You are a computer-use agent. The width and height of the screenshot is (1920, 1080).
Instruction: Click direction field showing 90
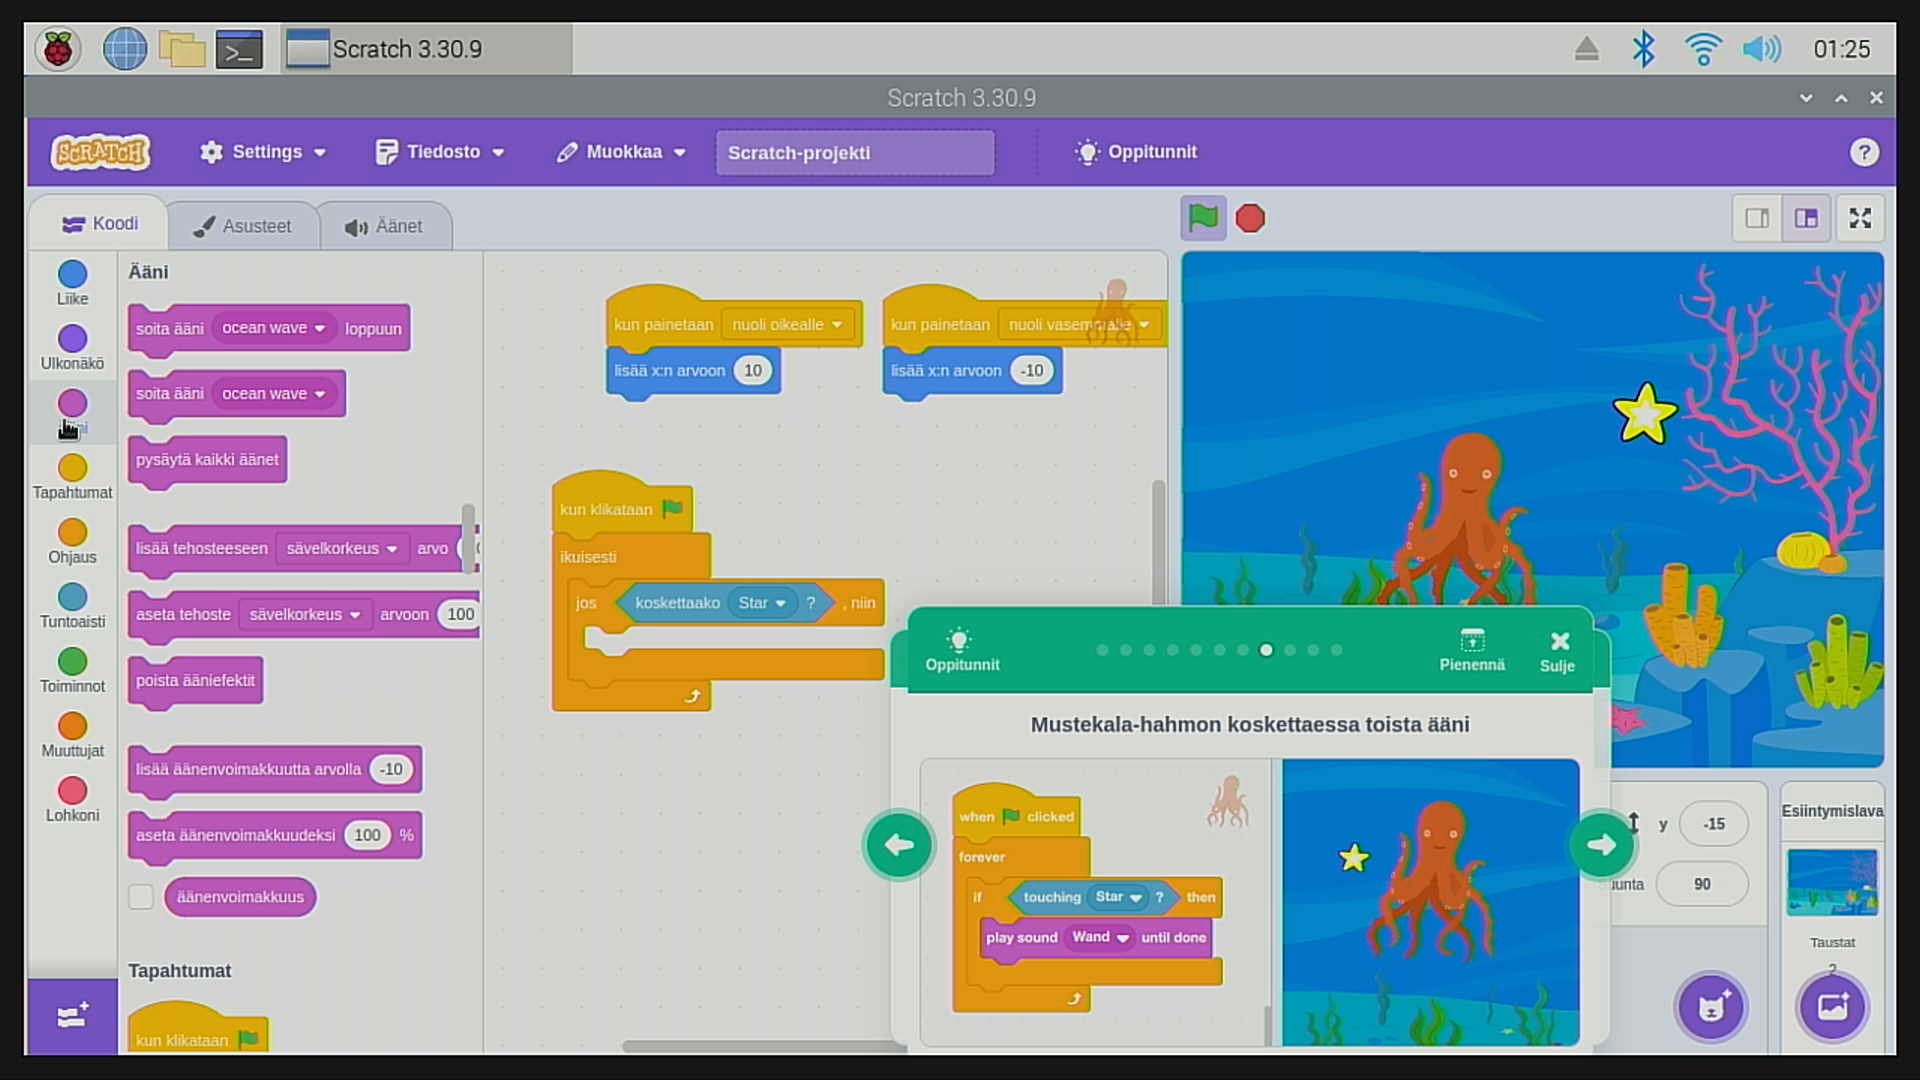pos(1702,884)
